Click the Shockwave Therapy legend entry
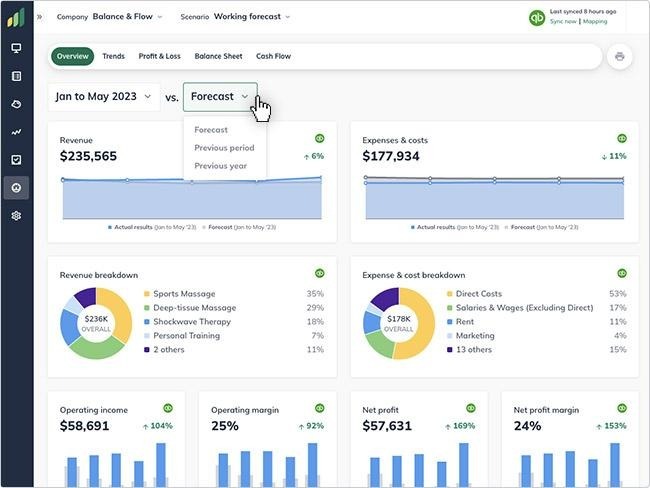 192,322
